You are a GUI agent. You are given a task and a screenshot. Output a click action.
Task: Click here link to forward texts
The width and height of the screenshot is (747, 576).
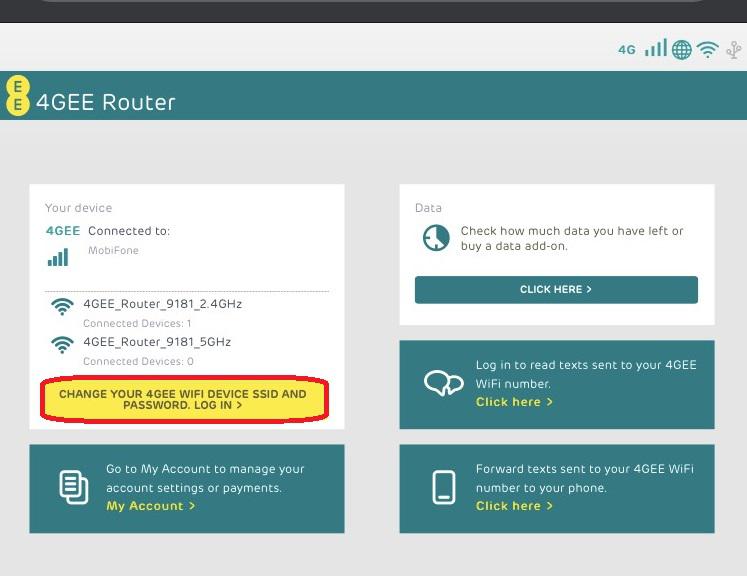514,506
